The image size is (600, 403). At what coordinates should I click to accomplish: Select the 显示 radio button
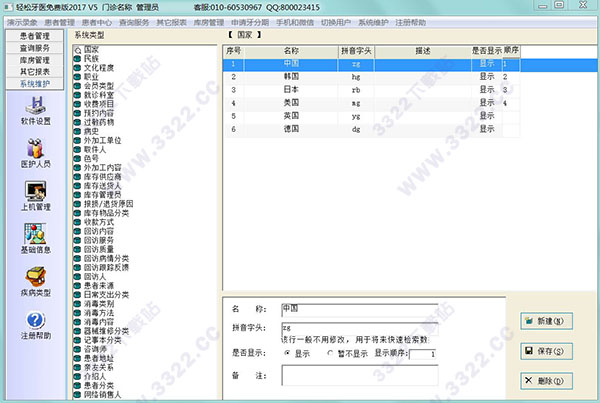pyautogui.click(x=287, y=353)
